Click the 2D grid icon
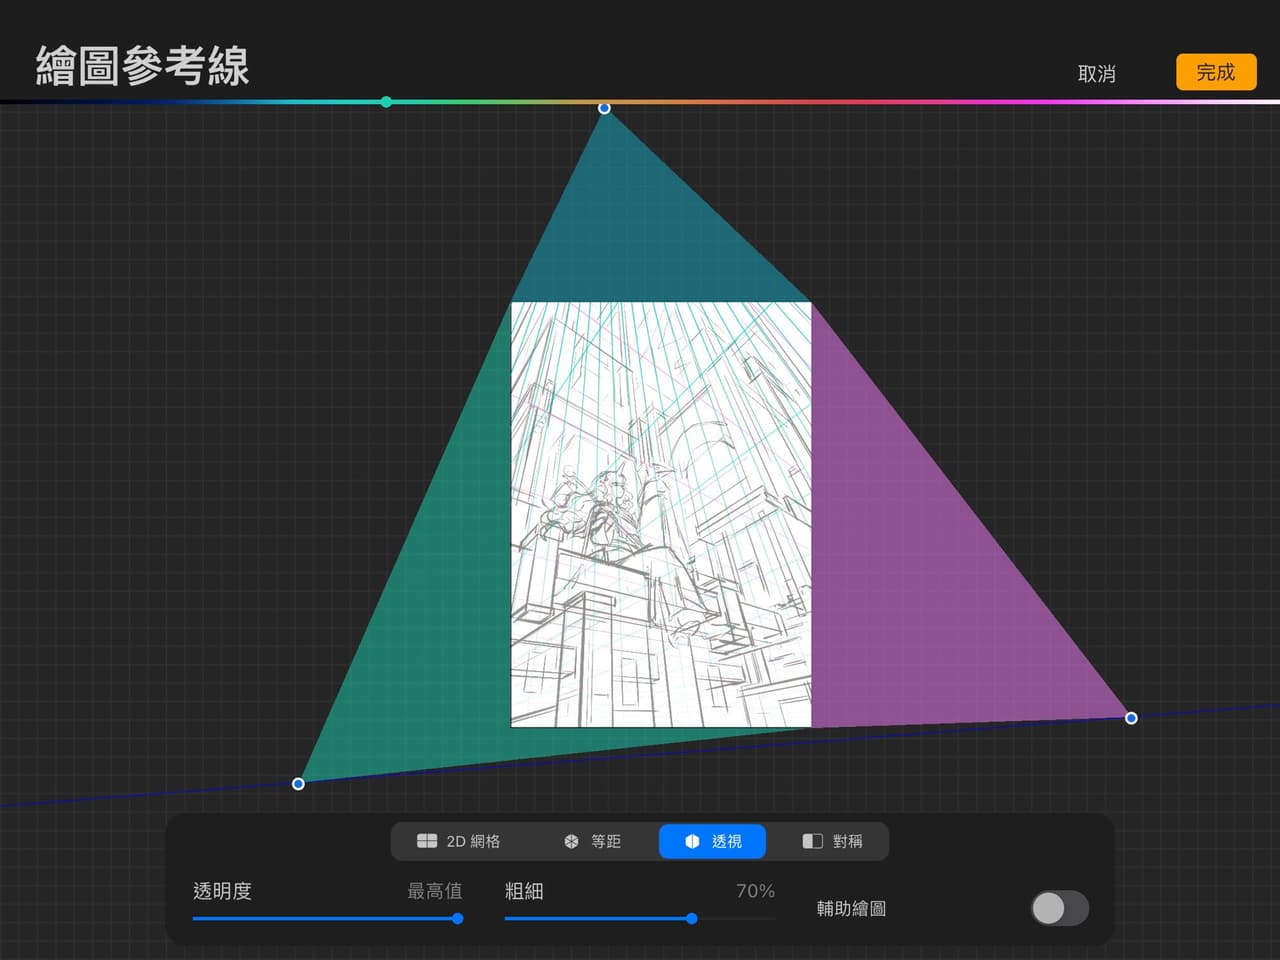Image resolution: width=1280 pixels, height=960 pixels. coord(427,841)
